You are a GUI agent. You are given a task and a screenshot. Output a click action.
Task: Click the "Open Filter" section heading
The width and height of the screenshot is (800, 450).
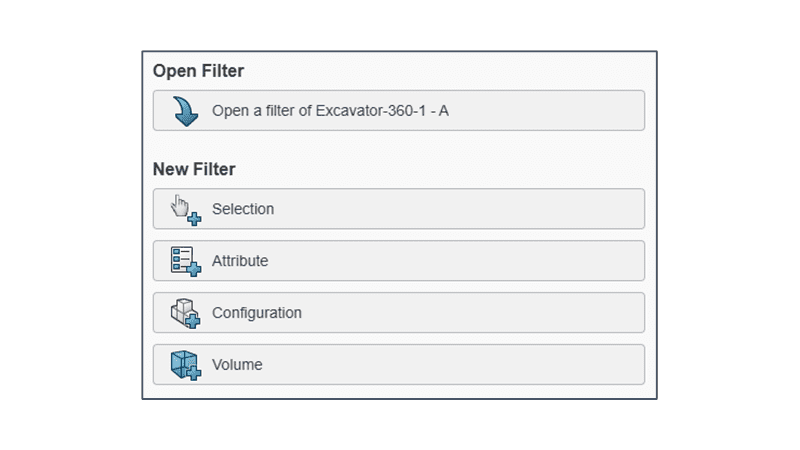(198, 71)
